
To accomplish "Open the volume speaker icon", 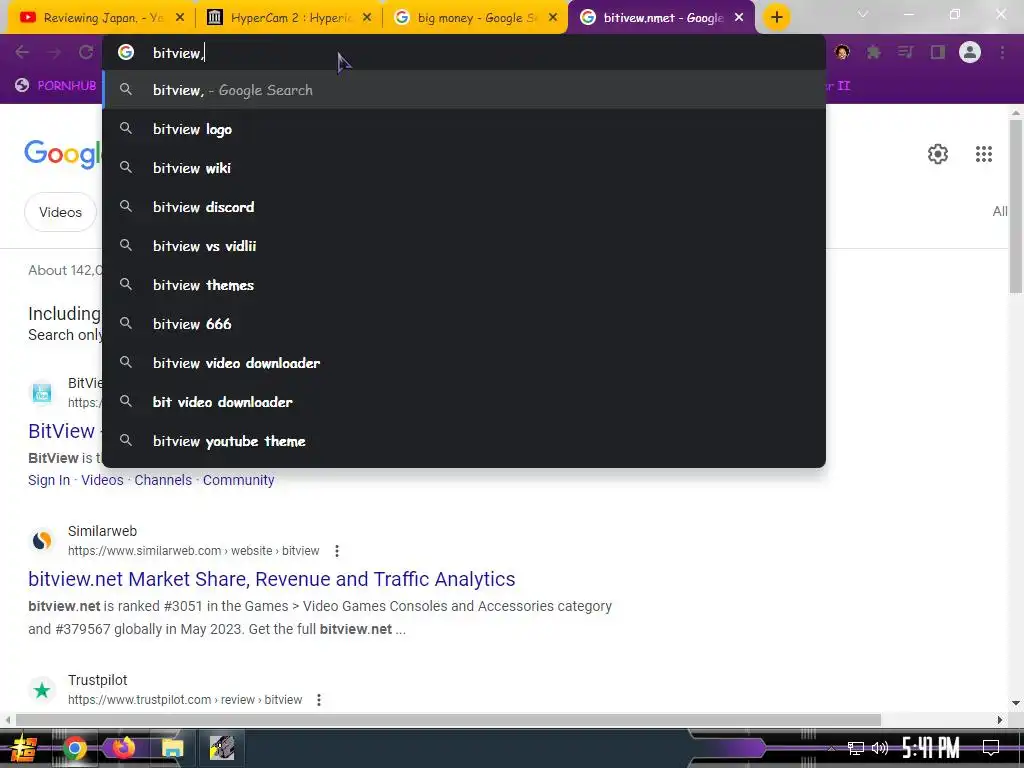I will (880, 748).
